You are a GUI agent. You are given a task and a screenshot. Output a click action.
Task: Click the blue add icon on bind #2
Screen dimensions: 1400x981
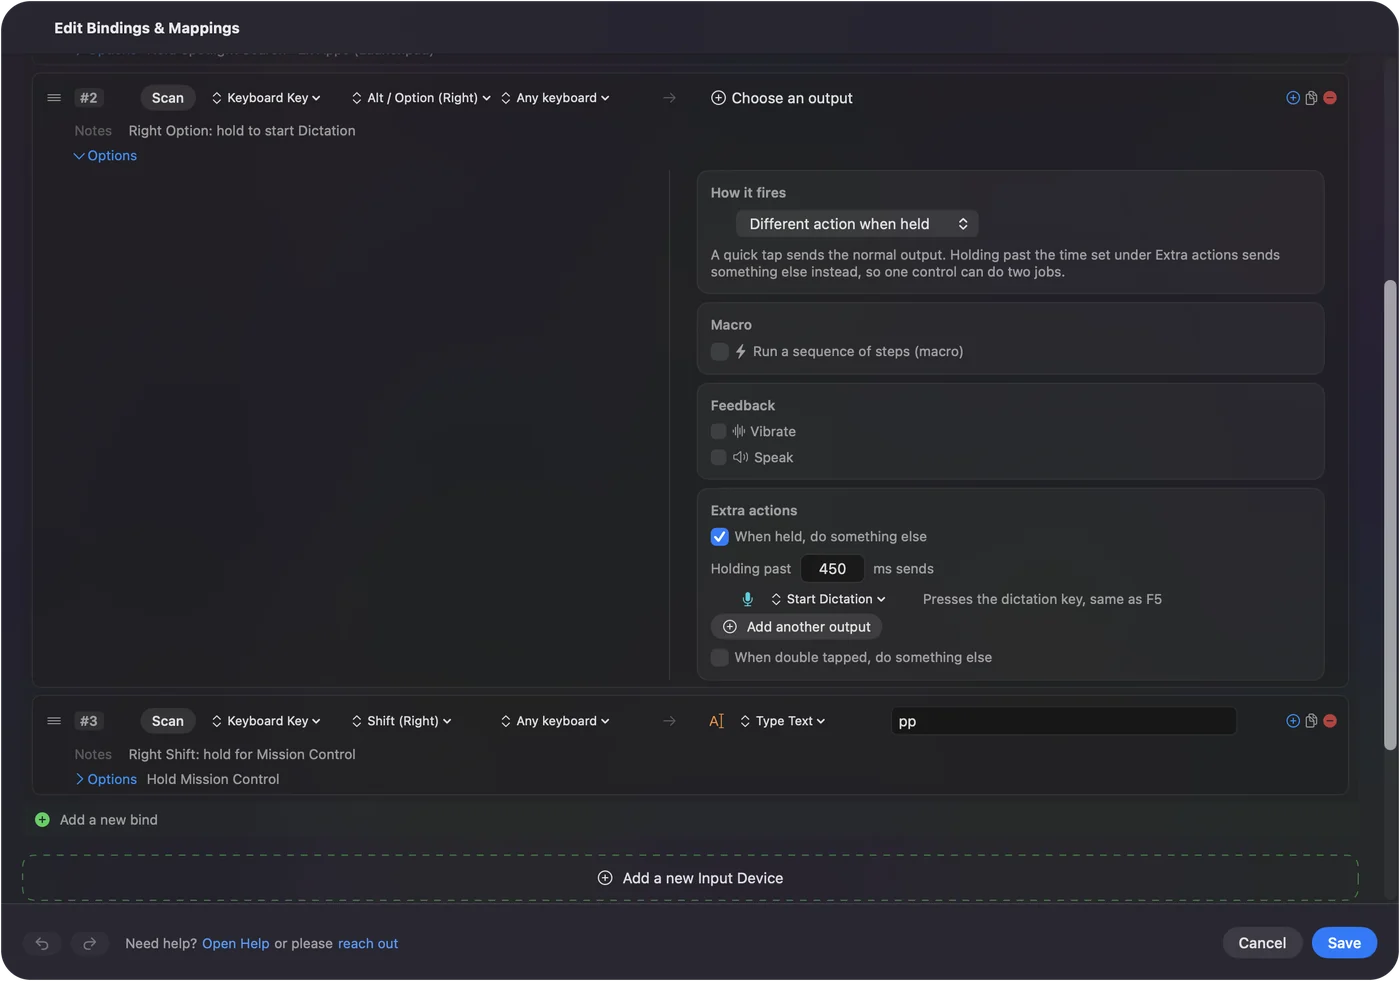tap(1293, 98)
